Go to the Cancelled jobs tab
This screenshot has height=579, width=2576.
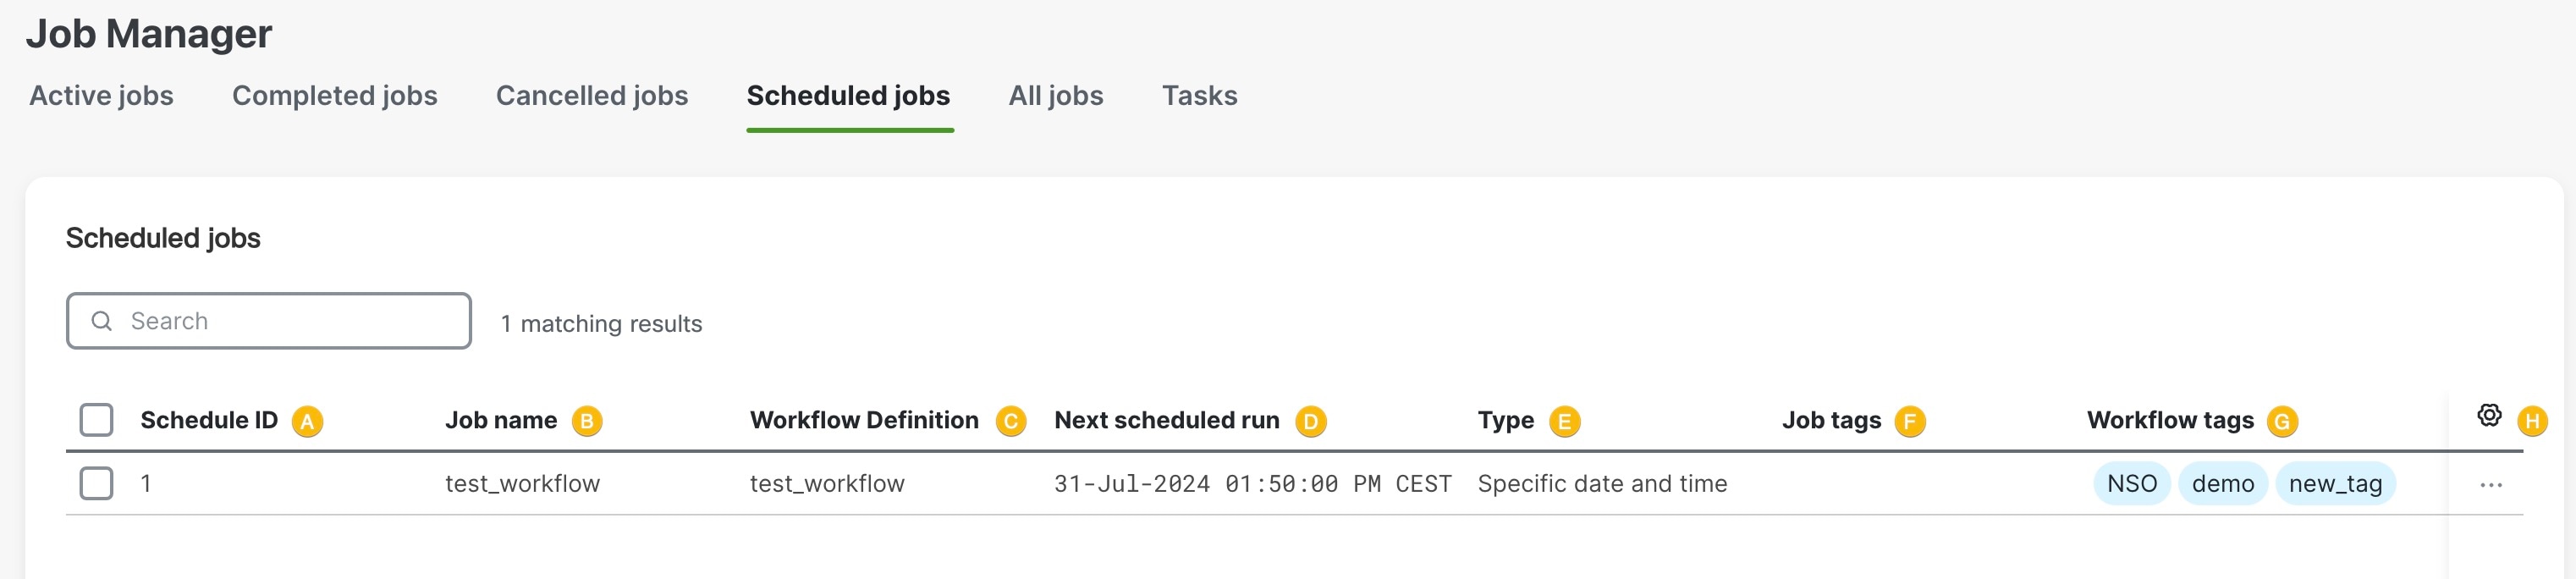click(x=592, y=95)
